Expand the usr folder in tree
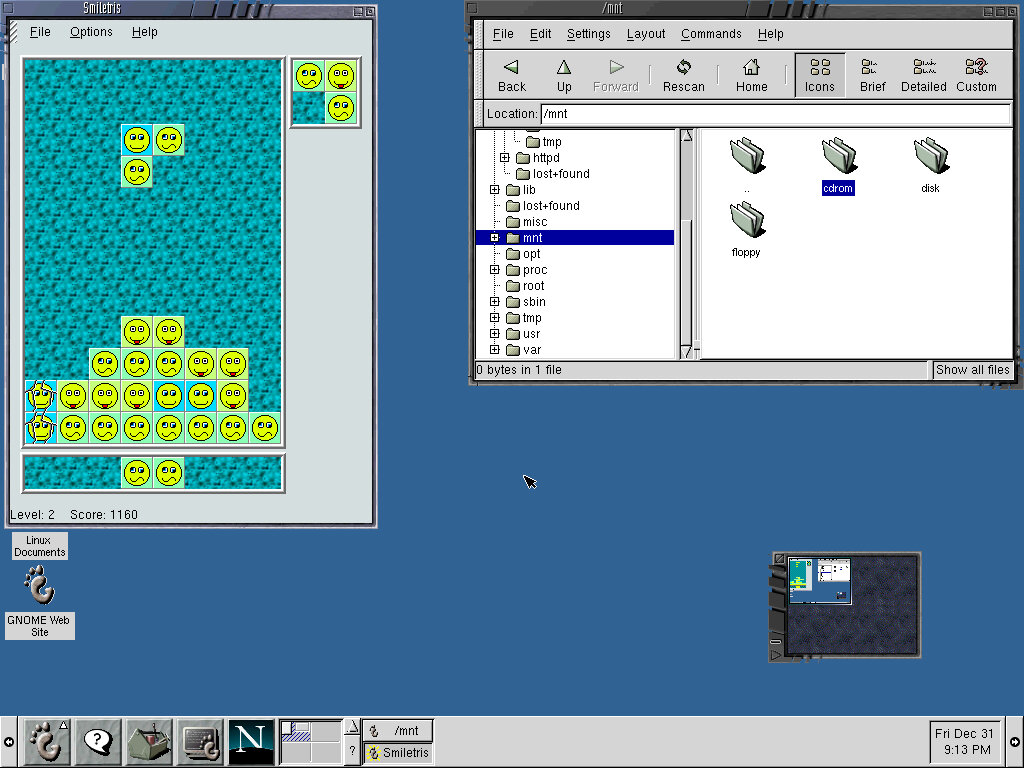Screen dimensions: 1024x768 [x=495, y=334]
